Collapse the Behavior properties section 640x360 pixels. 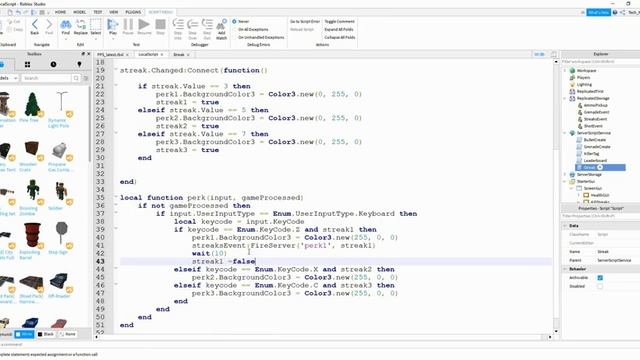(565, 269)
